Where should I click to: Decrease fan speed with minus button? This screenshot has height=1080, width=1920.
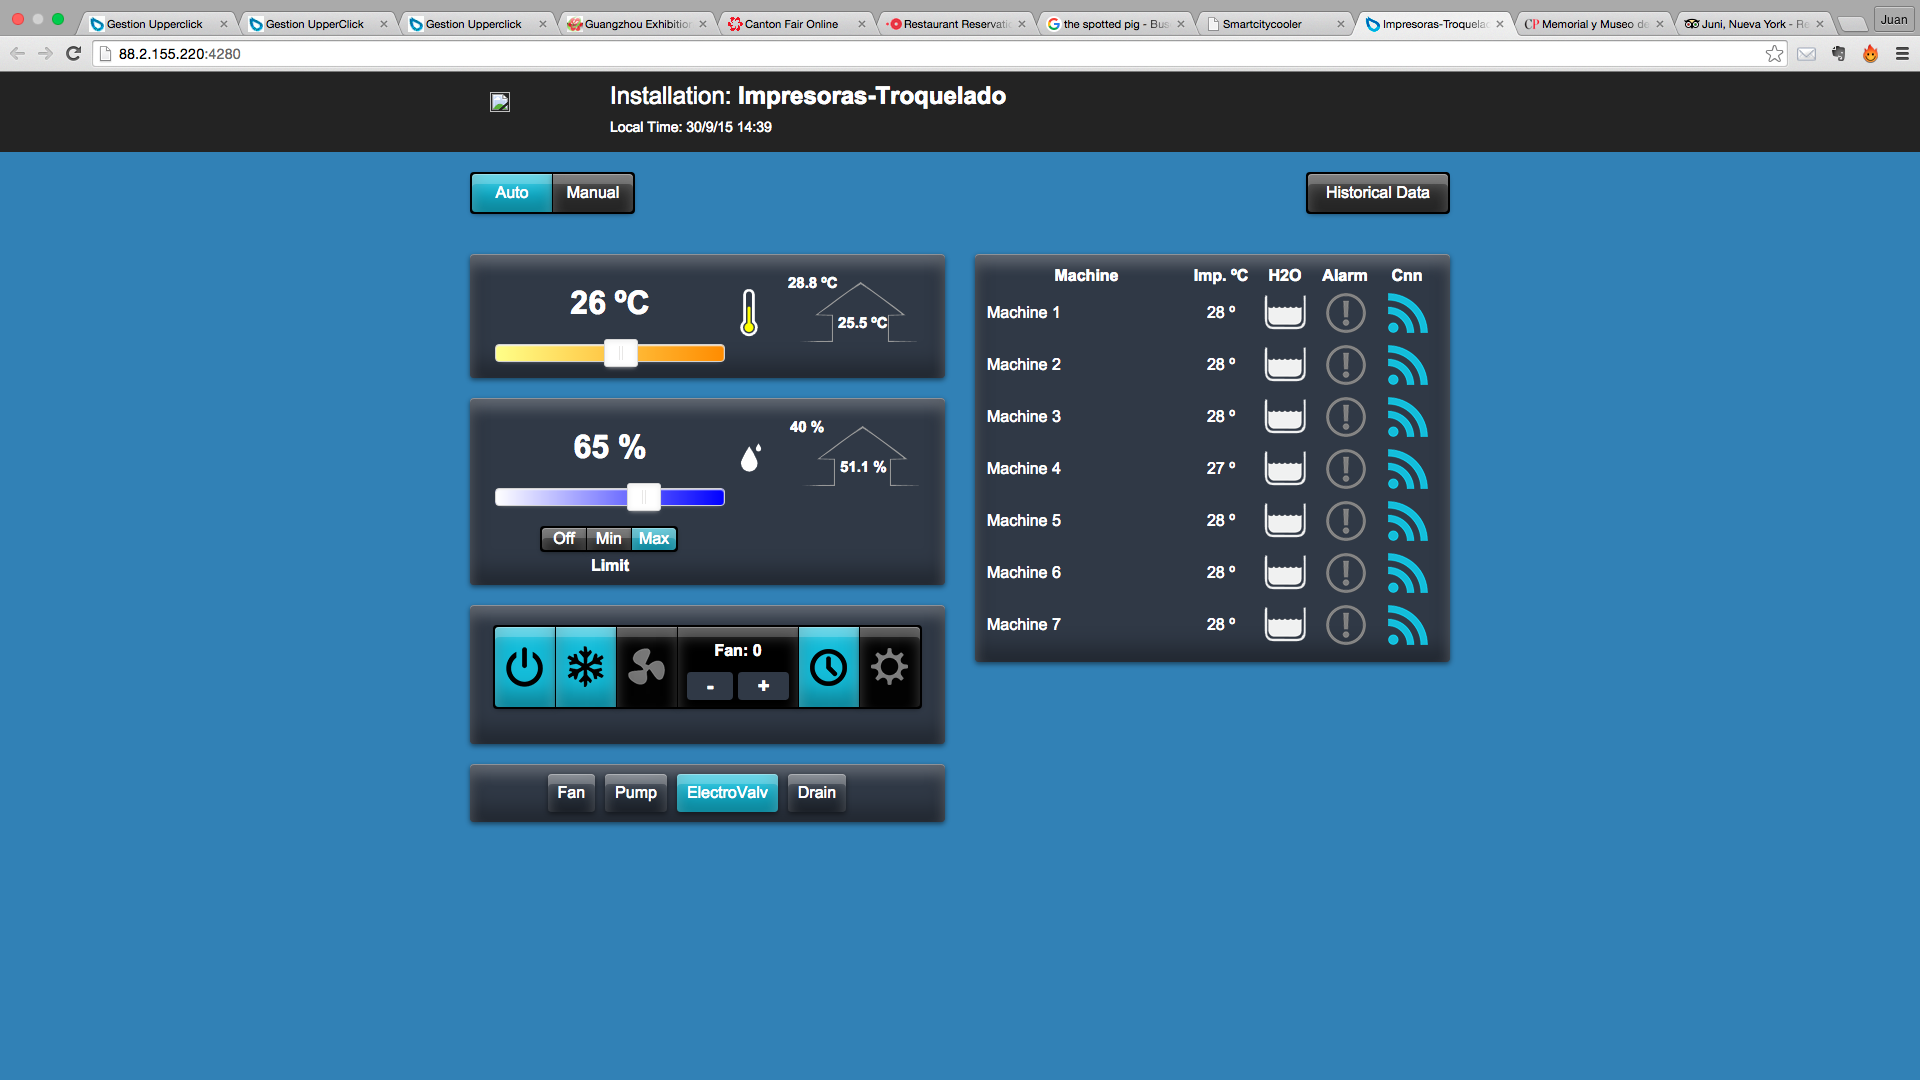(x=710, y=686)
